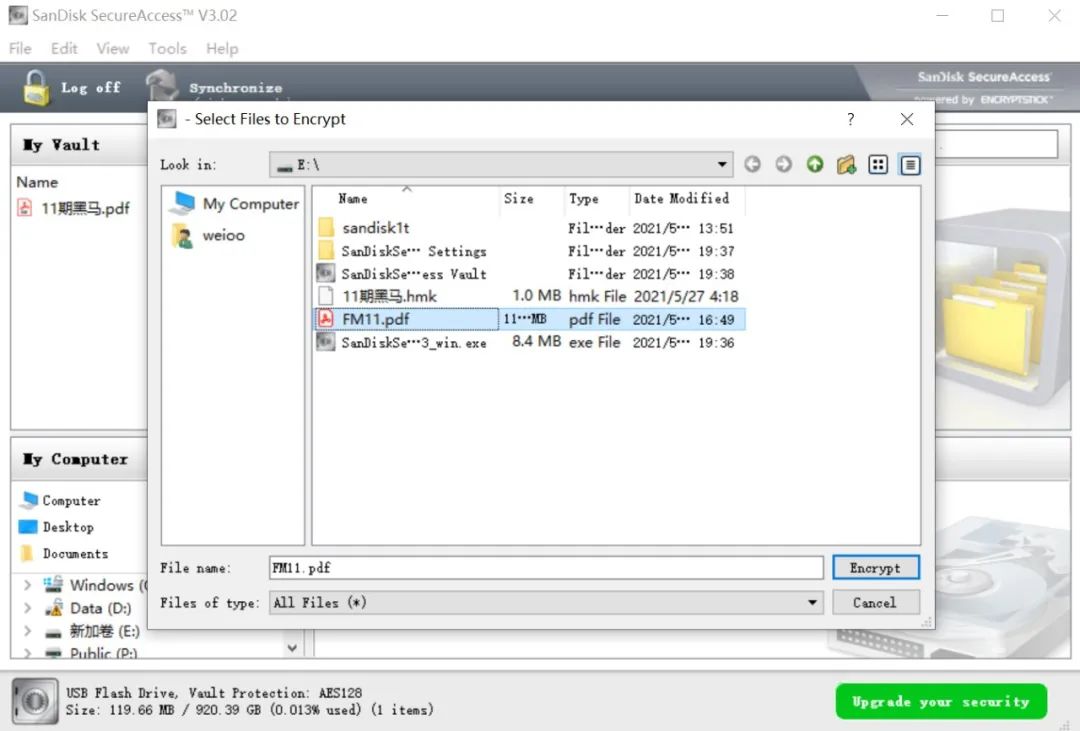
Task: Expand the Public (P:) tree node
Action: click(28, 652)
